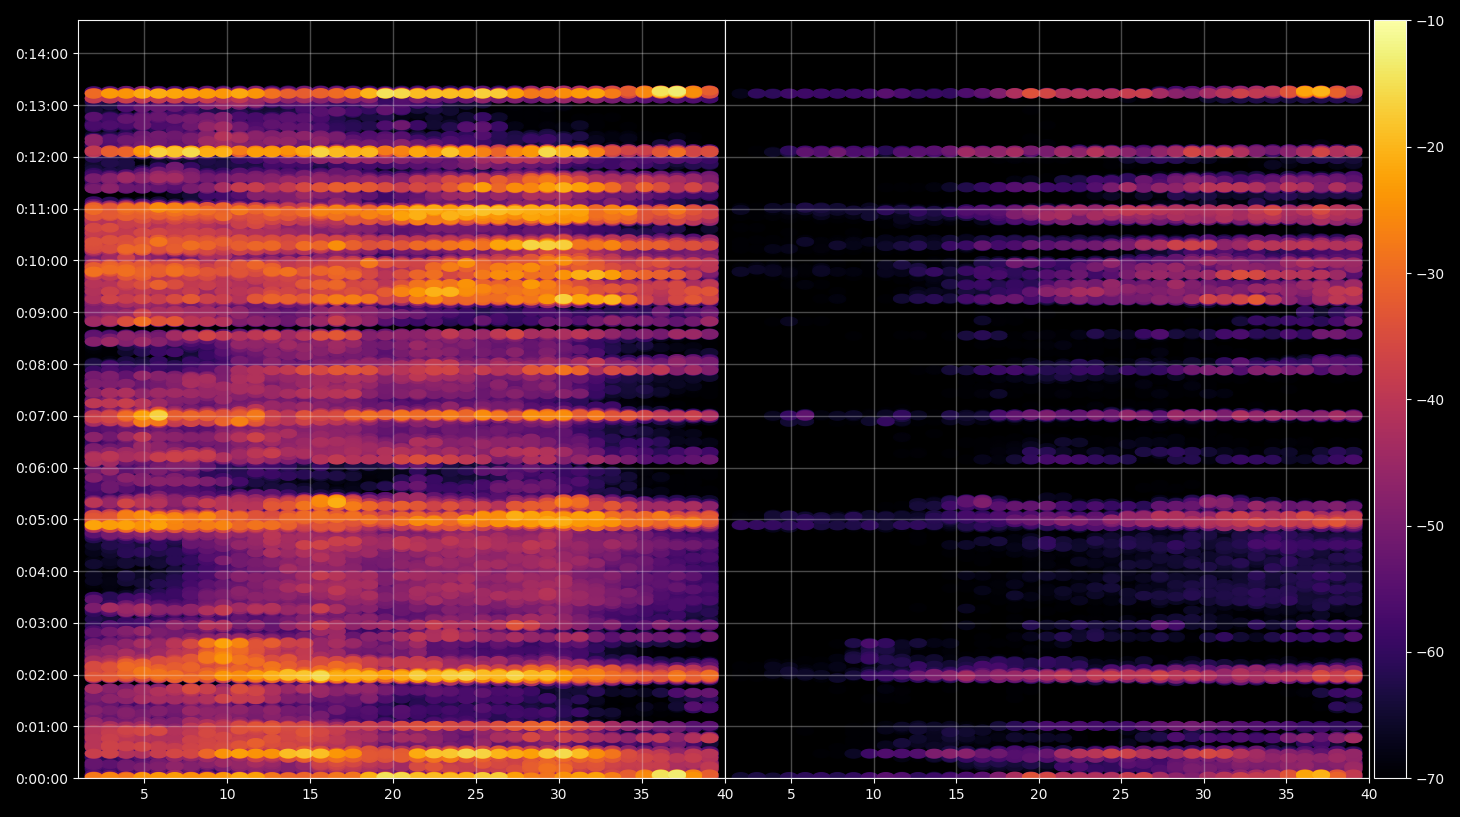Select x-axis tick 20 under the left heatmap
The width and height of the screenshot is (1460, 817).
click(x=393, y=795)
